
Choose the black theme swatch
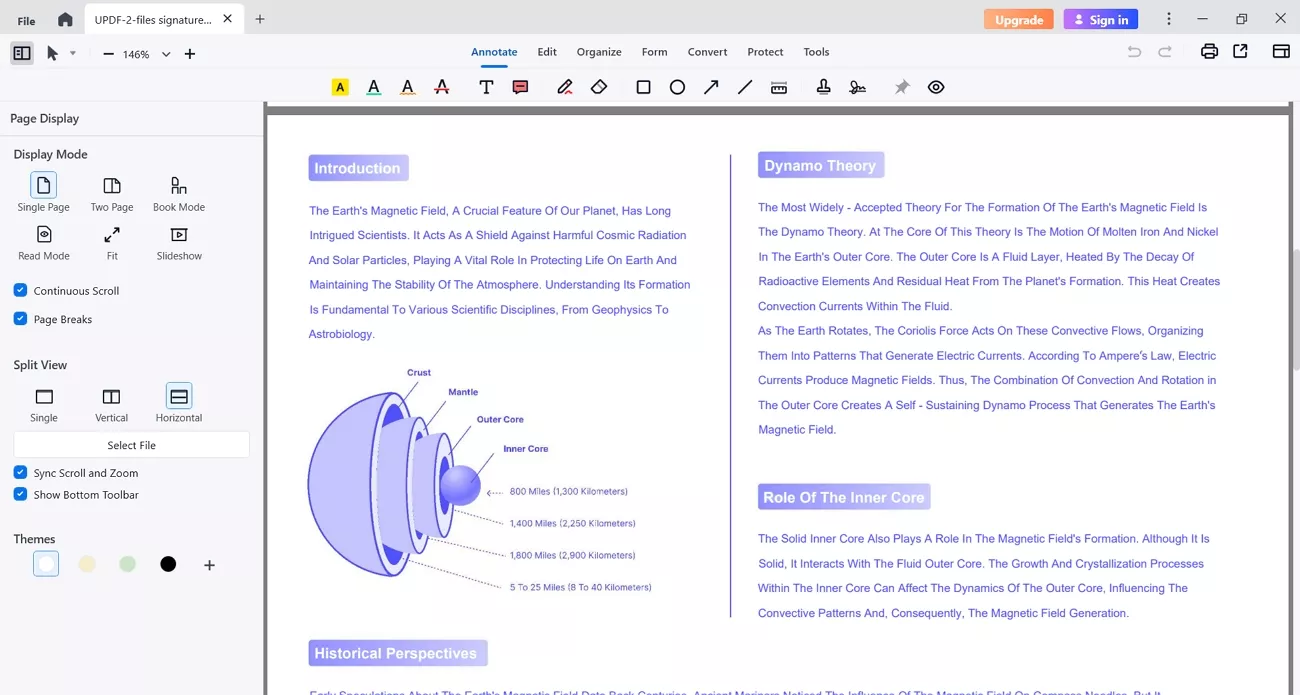pyautogui.click(x=168, y=564)
